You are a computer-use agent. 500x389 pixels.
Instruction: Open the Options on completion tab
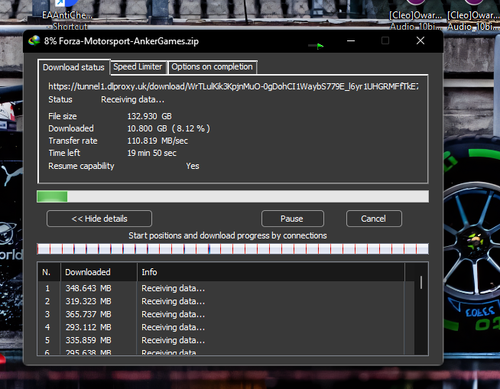pyautogui.click(x=212, y=67)
